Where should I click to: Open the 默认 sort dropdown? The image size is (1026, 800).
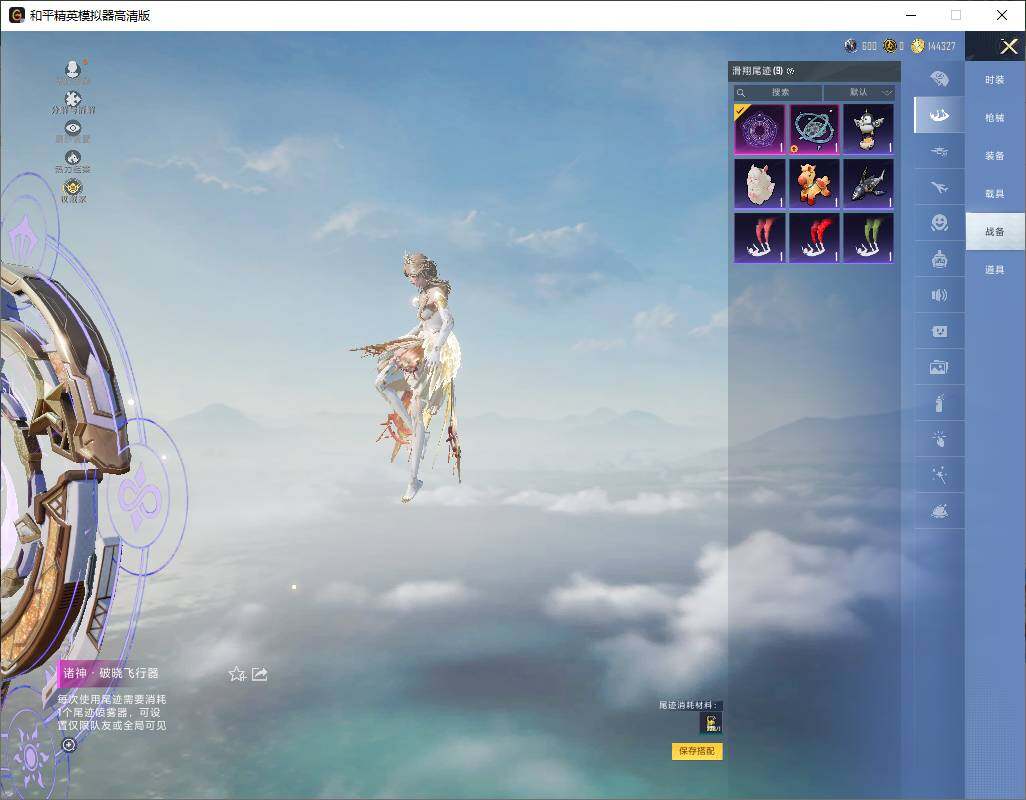click(x=859, y=92)
